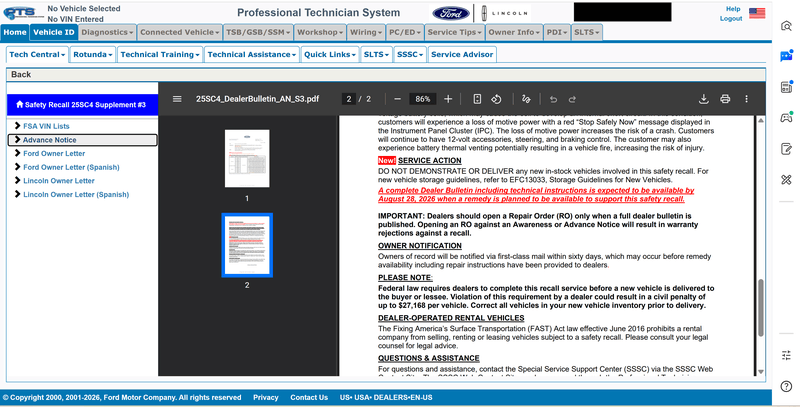The image size is (800, 407).
Task: Open the TSB/GSB/SSM dropdown
Action: click(x=258, y=32)
